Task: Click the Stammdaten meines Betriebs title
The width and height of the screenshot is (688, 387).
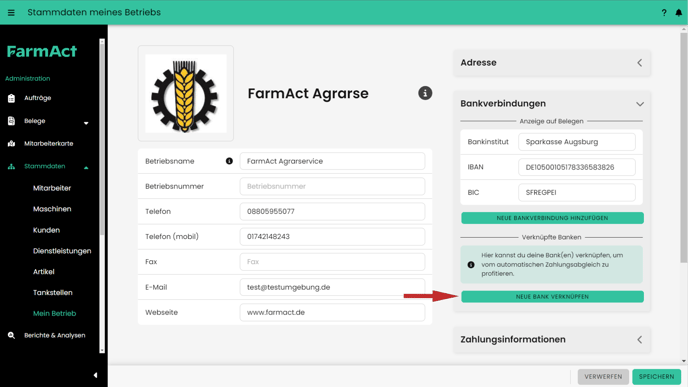Action: pyautogui.click(x=94, y=12)
